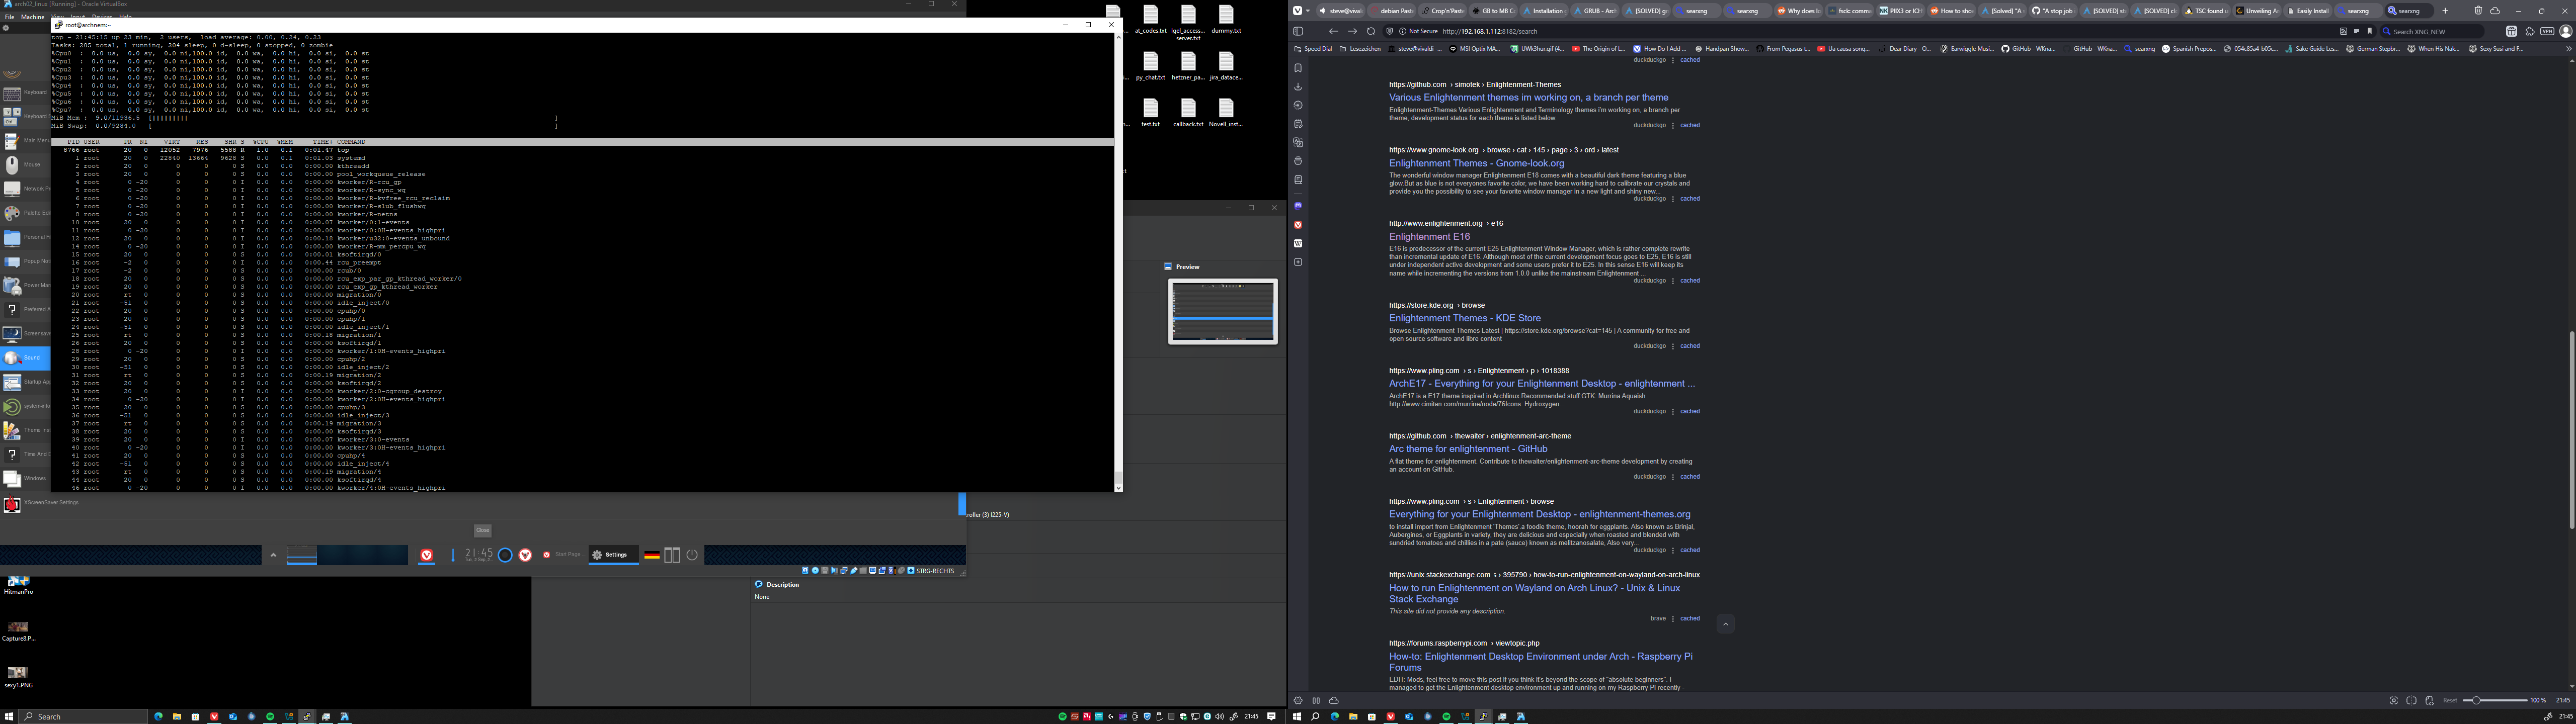Open Vivaldi sync cloud icon in tab bar
Image resolution: width=2576 pixels, height=724 pixels.
pos(2494,11)
